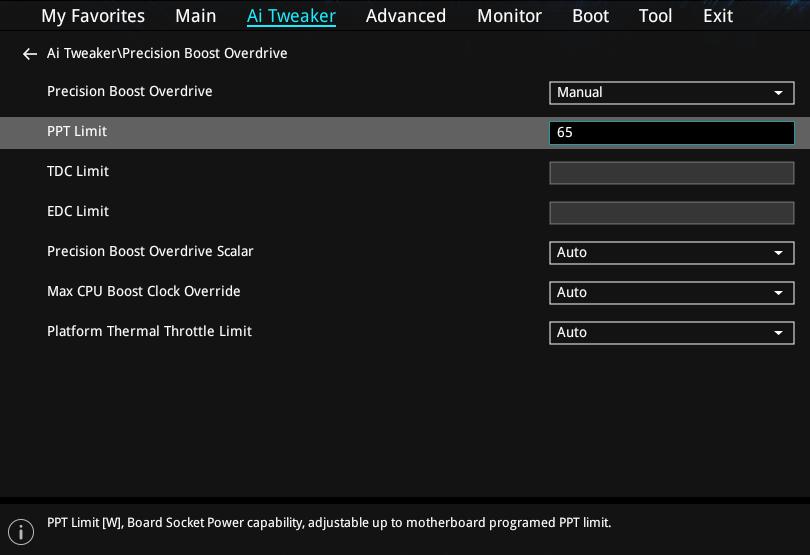Switch to the Main tab
Image resolution: width=810 pixels, height=555 pixels.
tap(195, 16)
